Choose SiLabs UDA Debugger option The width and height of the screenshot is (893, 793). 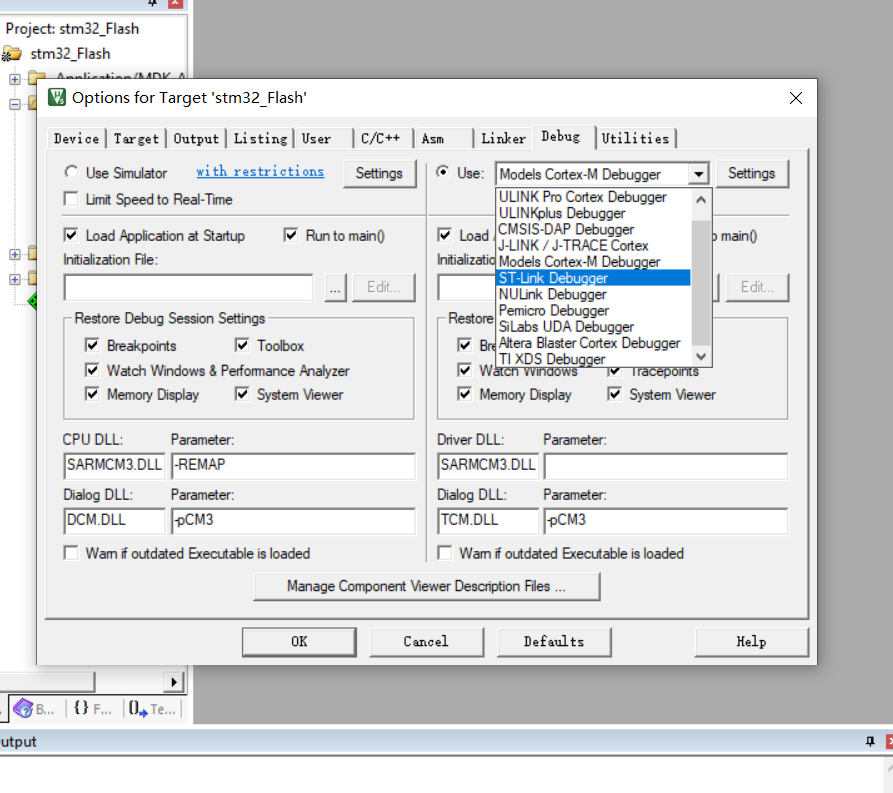(594, 327)
